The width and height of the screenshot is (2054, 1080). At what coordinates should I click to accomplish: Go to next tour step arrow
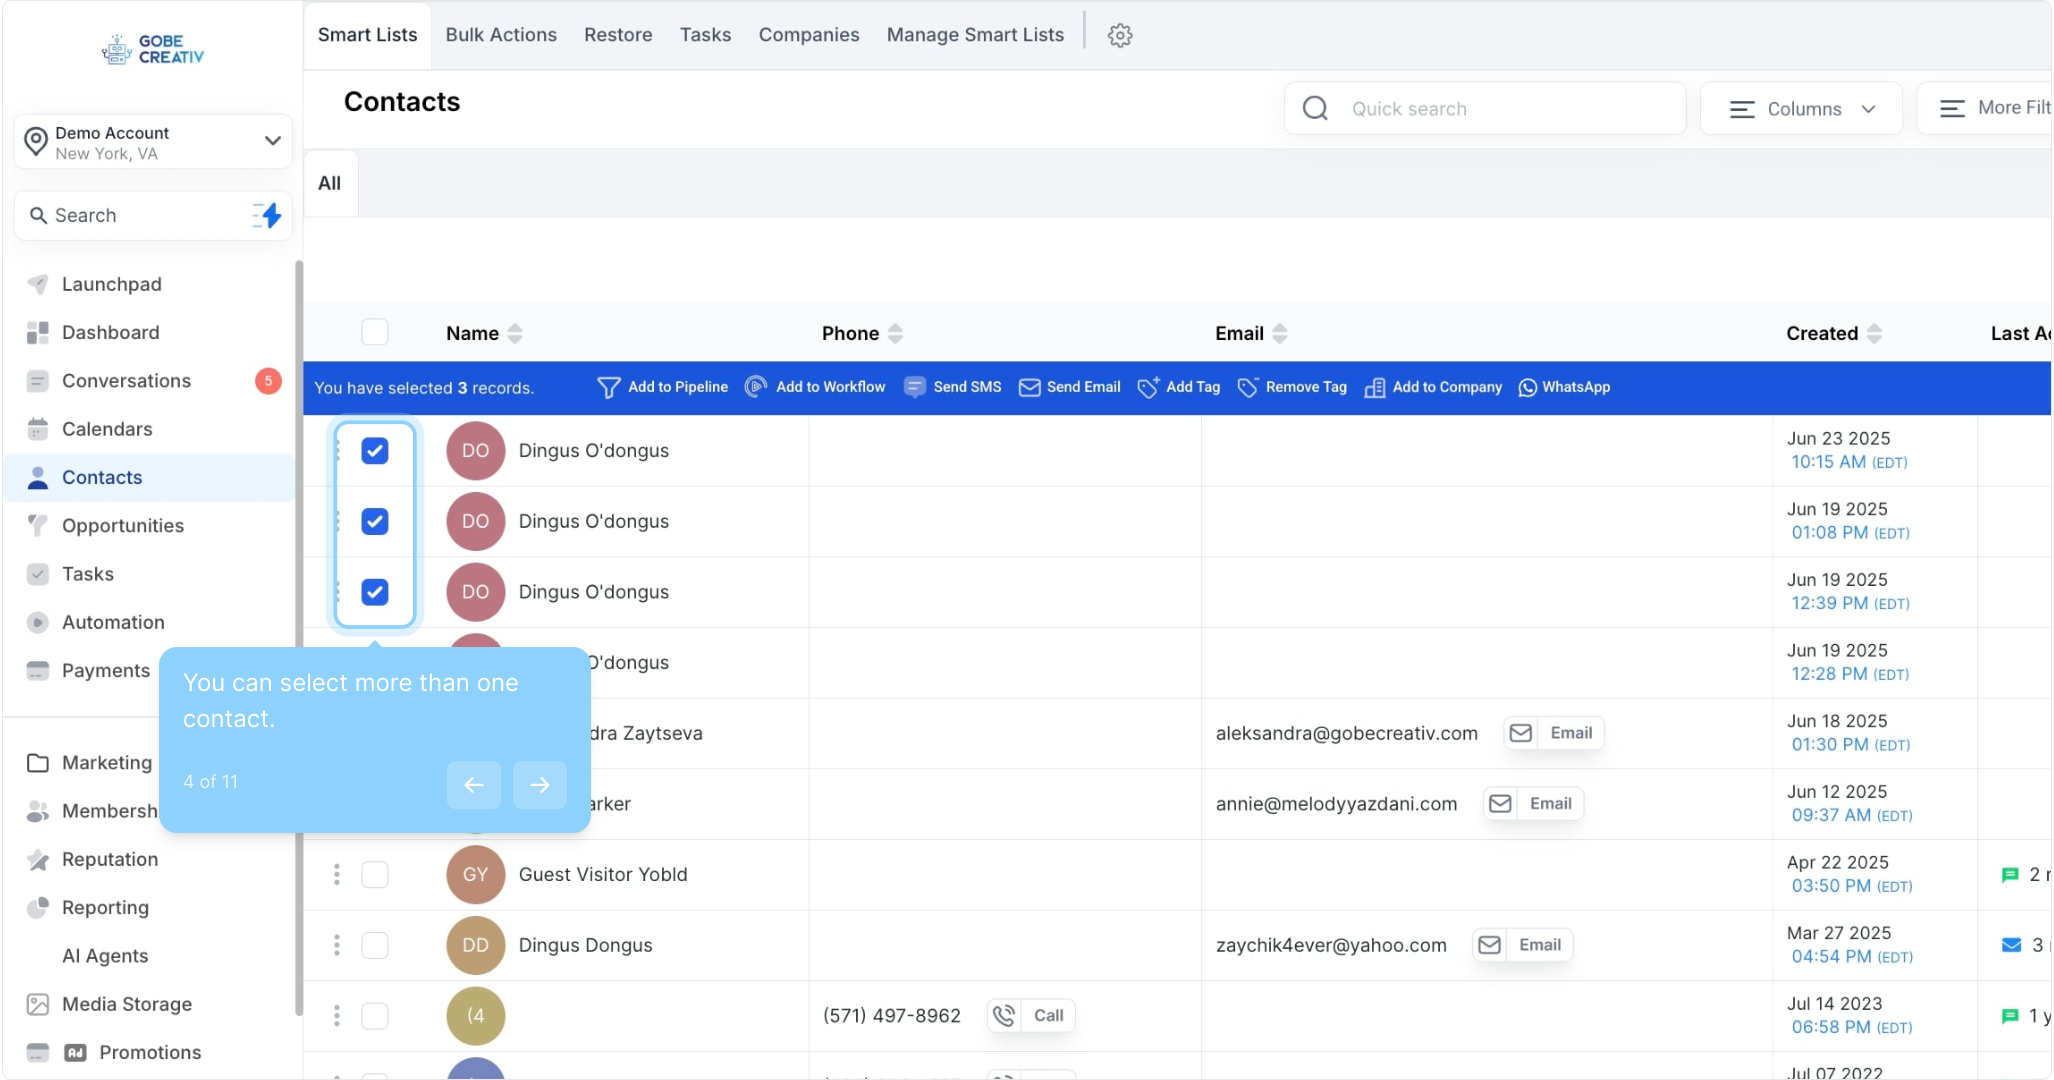pos(539,785)
